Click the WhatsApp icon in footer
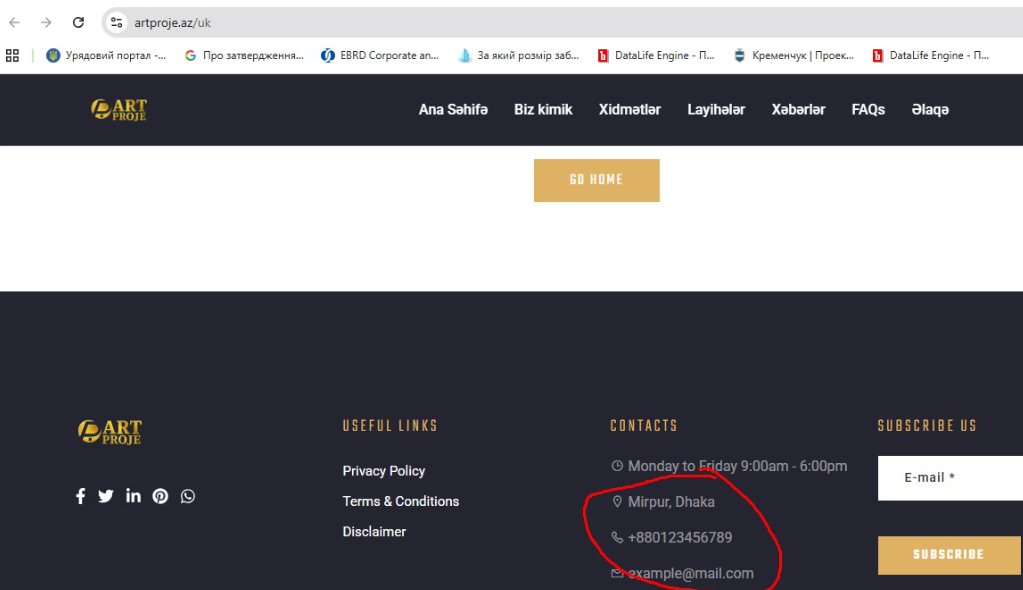 click(x=188, y=496)
